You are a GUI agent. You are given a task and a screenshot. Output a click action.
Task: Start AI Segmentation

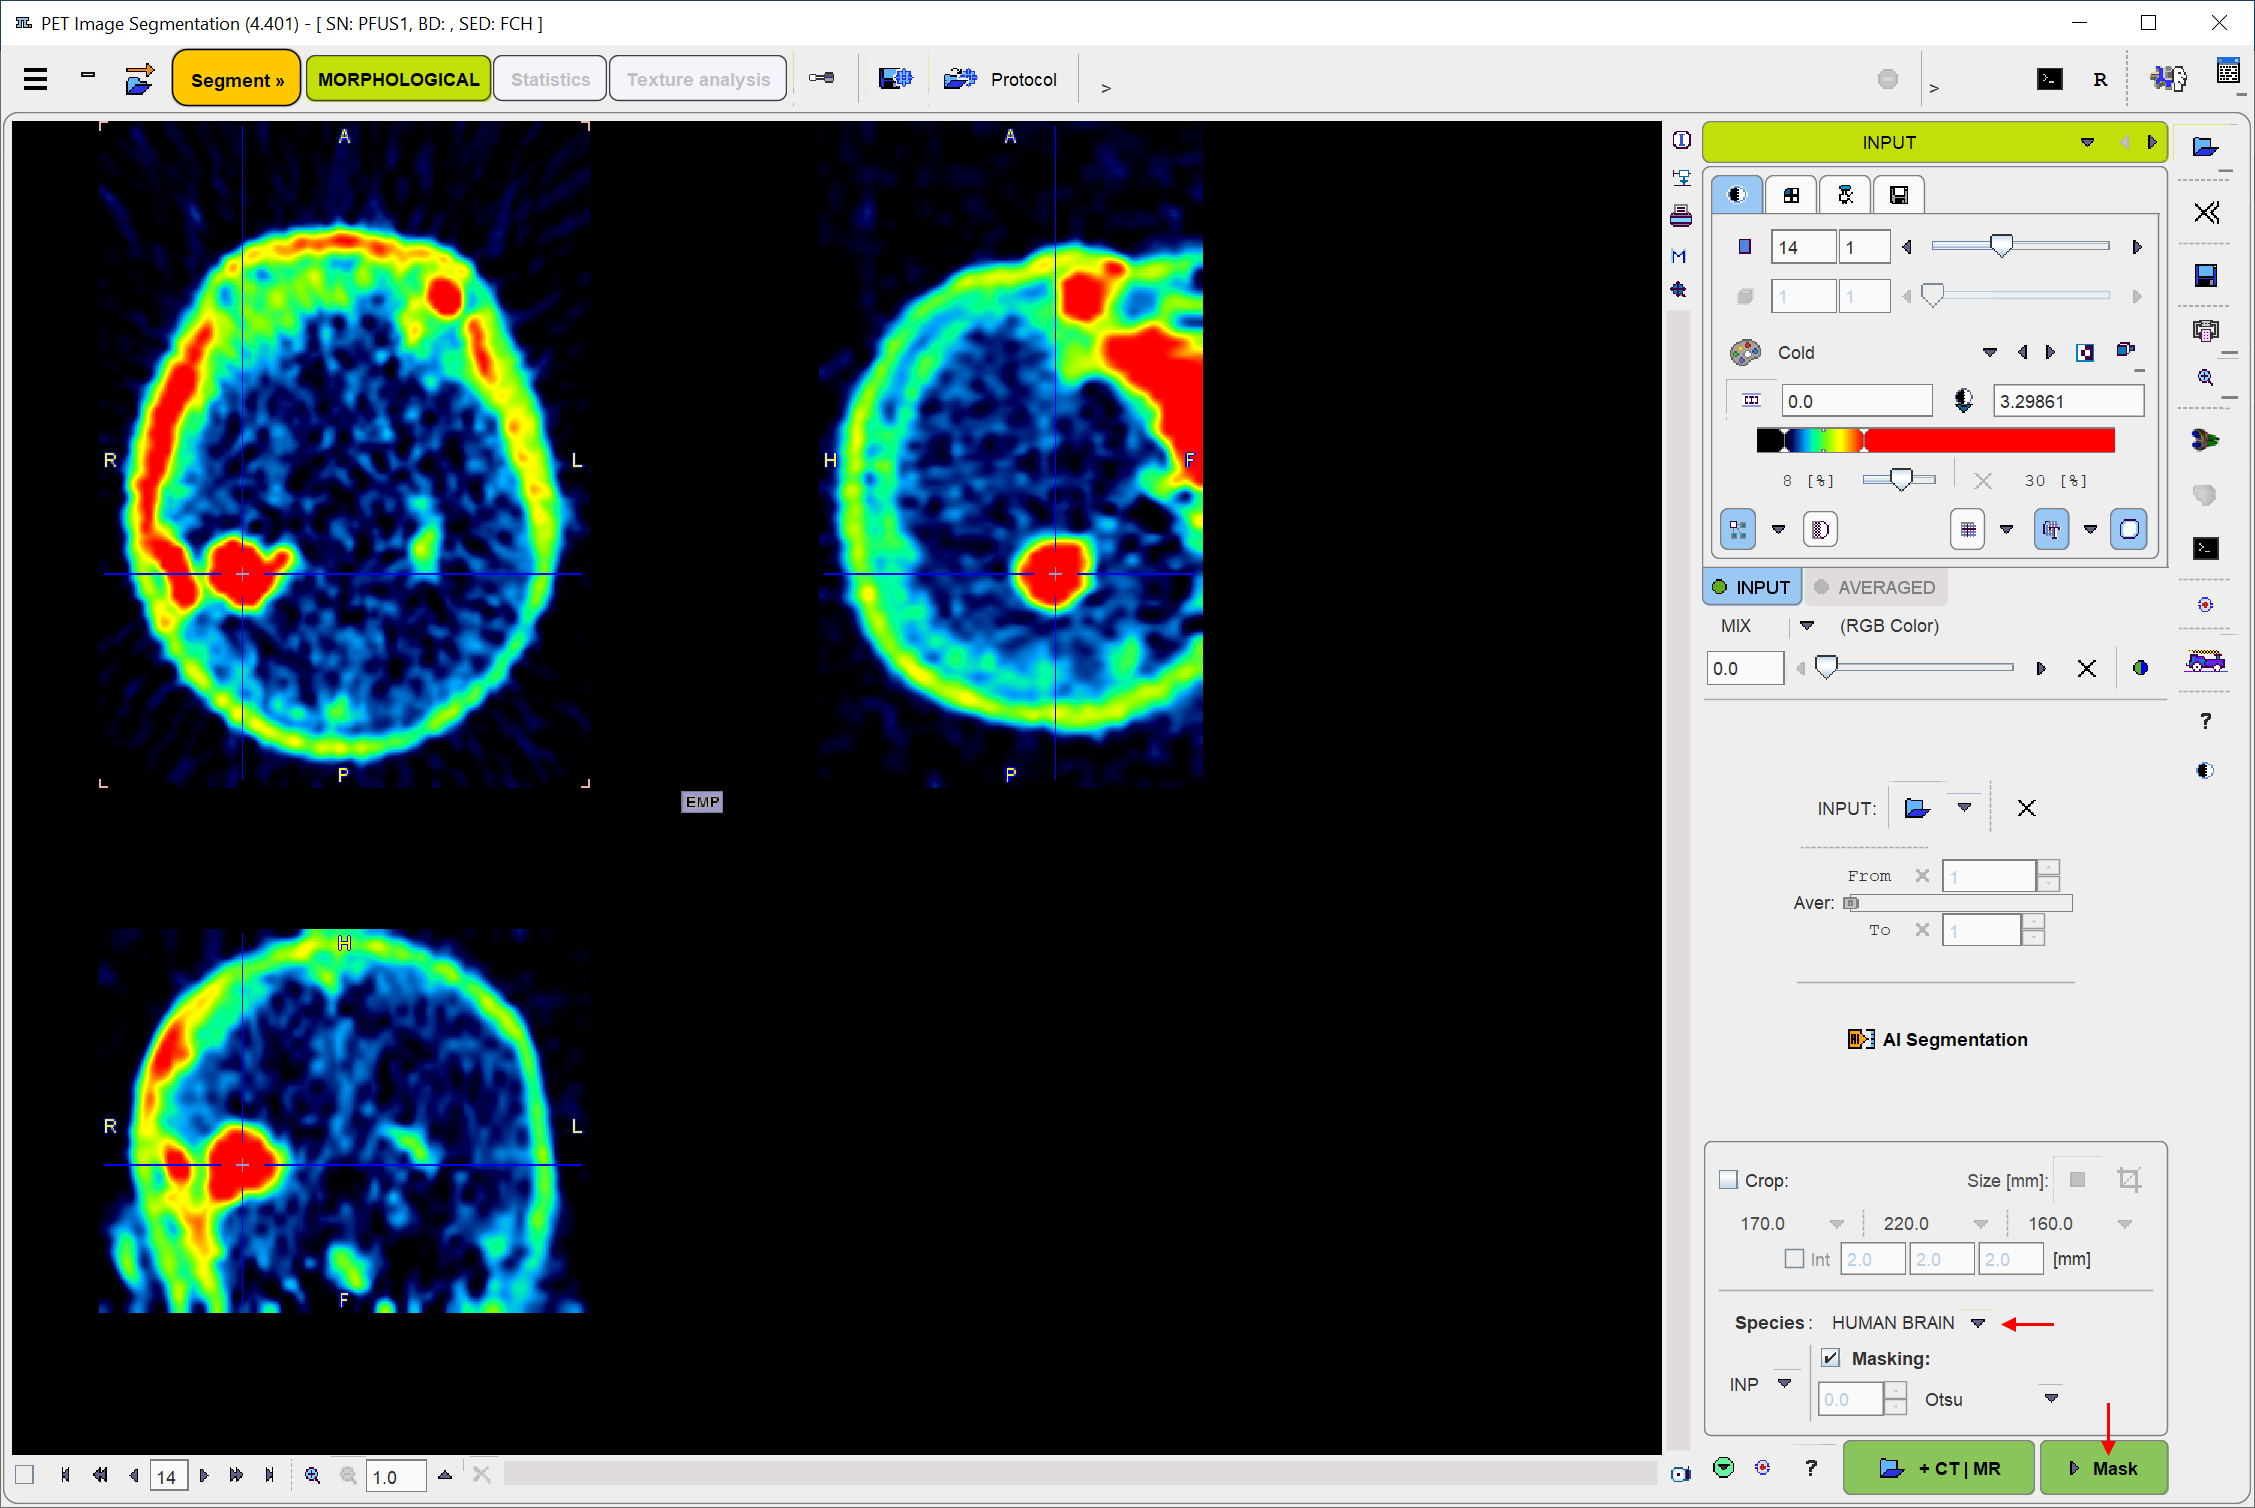(x=1938, y=1039)
